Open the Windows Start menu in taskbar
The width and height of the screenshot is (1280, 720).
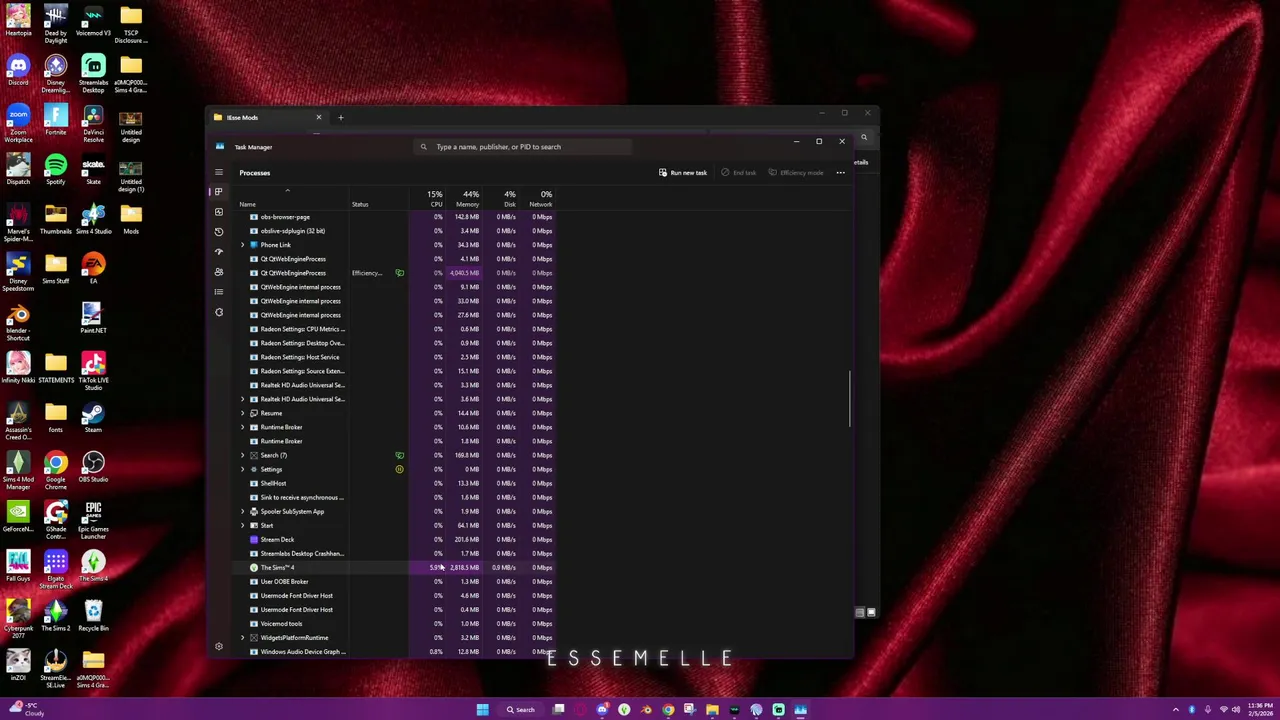pyautogui.click(x=482, y=710)
